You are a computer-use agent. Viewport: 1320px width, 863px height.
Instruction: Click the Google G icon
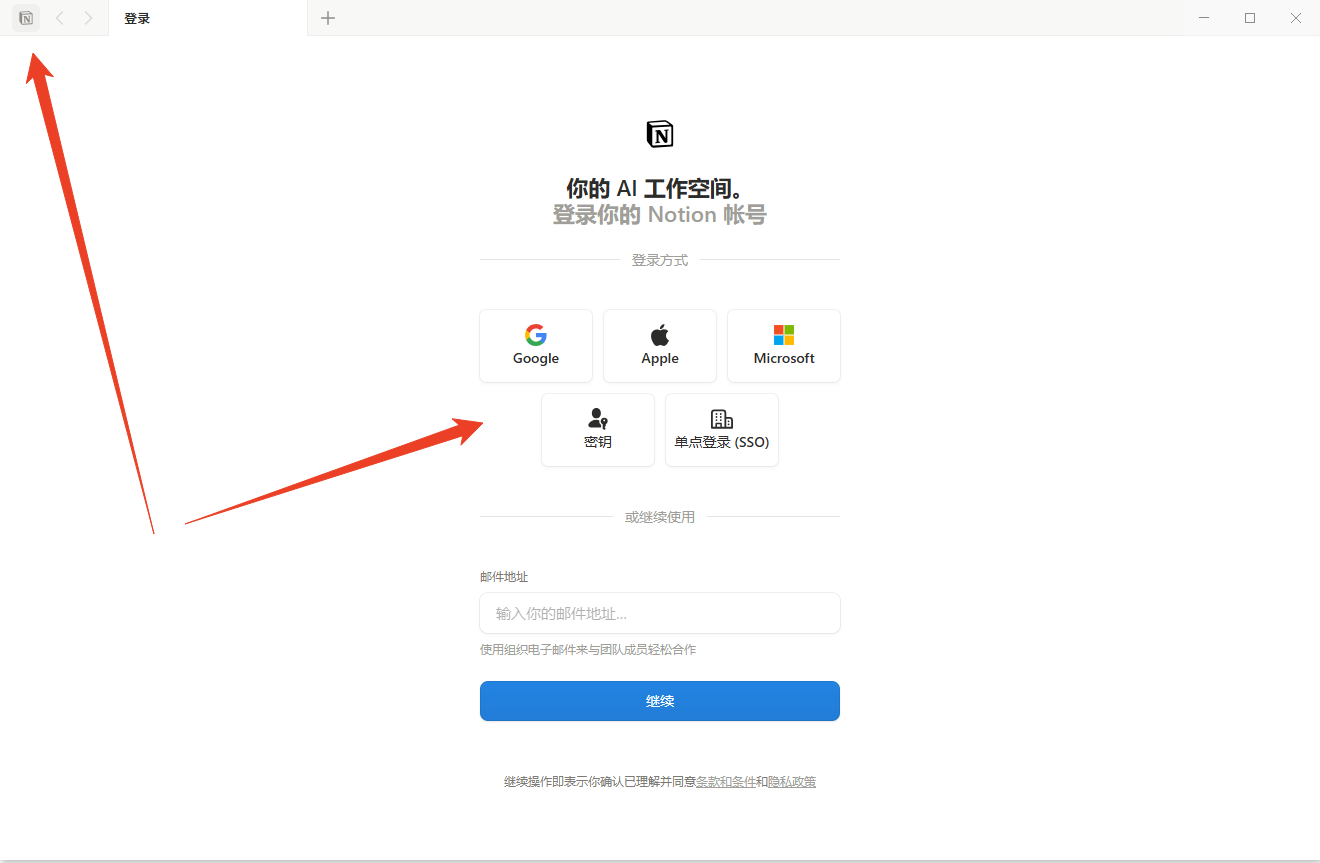(x=535, y=334)
